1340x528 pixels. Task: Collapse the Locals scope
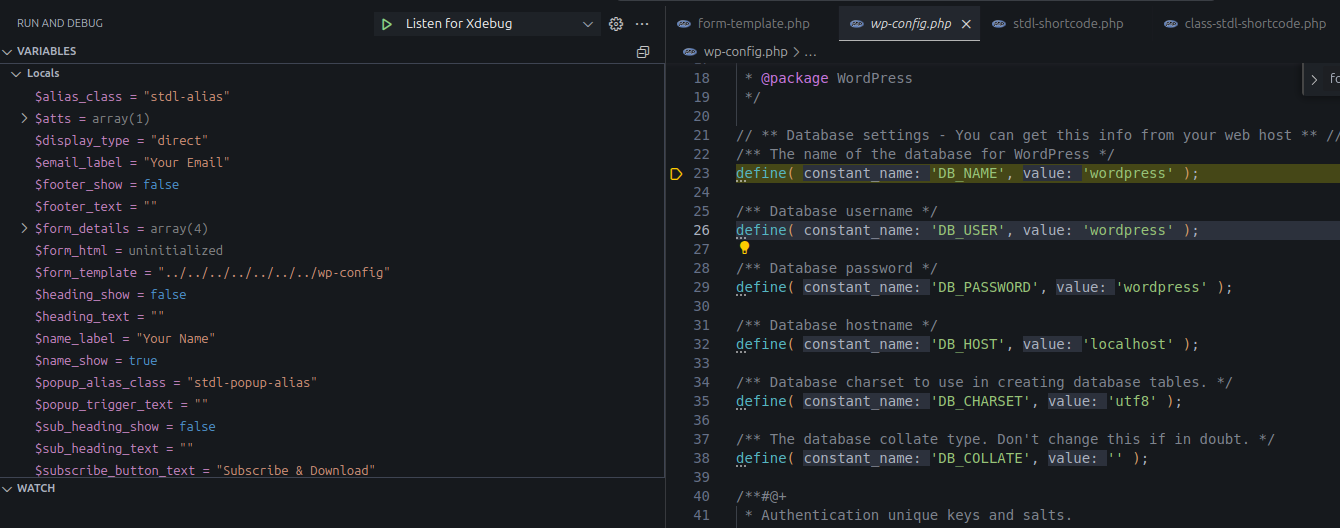pyautogui.click(x=16, y=74)
